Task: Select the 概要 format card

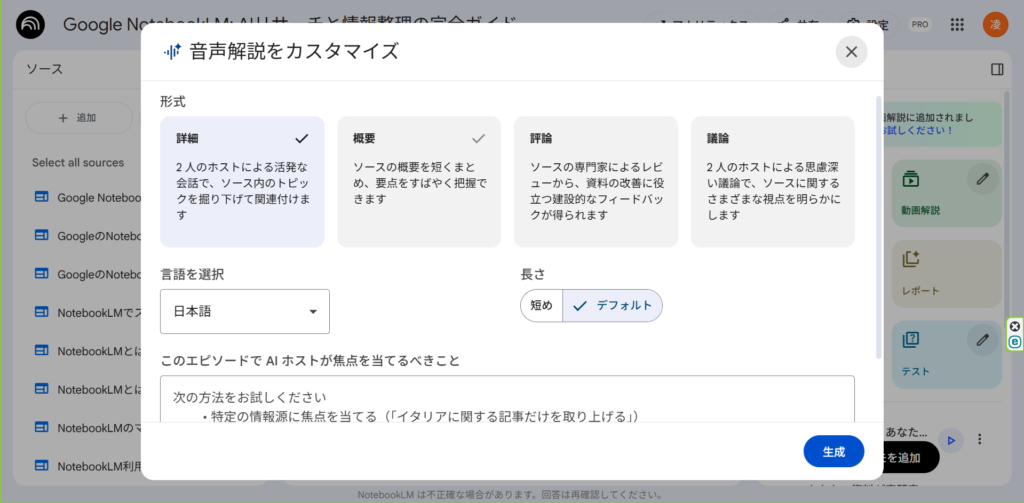Action: pyautogui.click(x=418, y=182)
